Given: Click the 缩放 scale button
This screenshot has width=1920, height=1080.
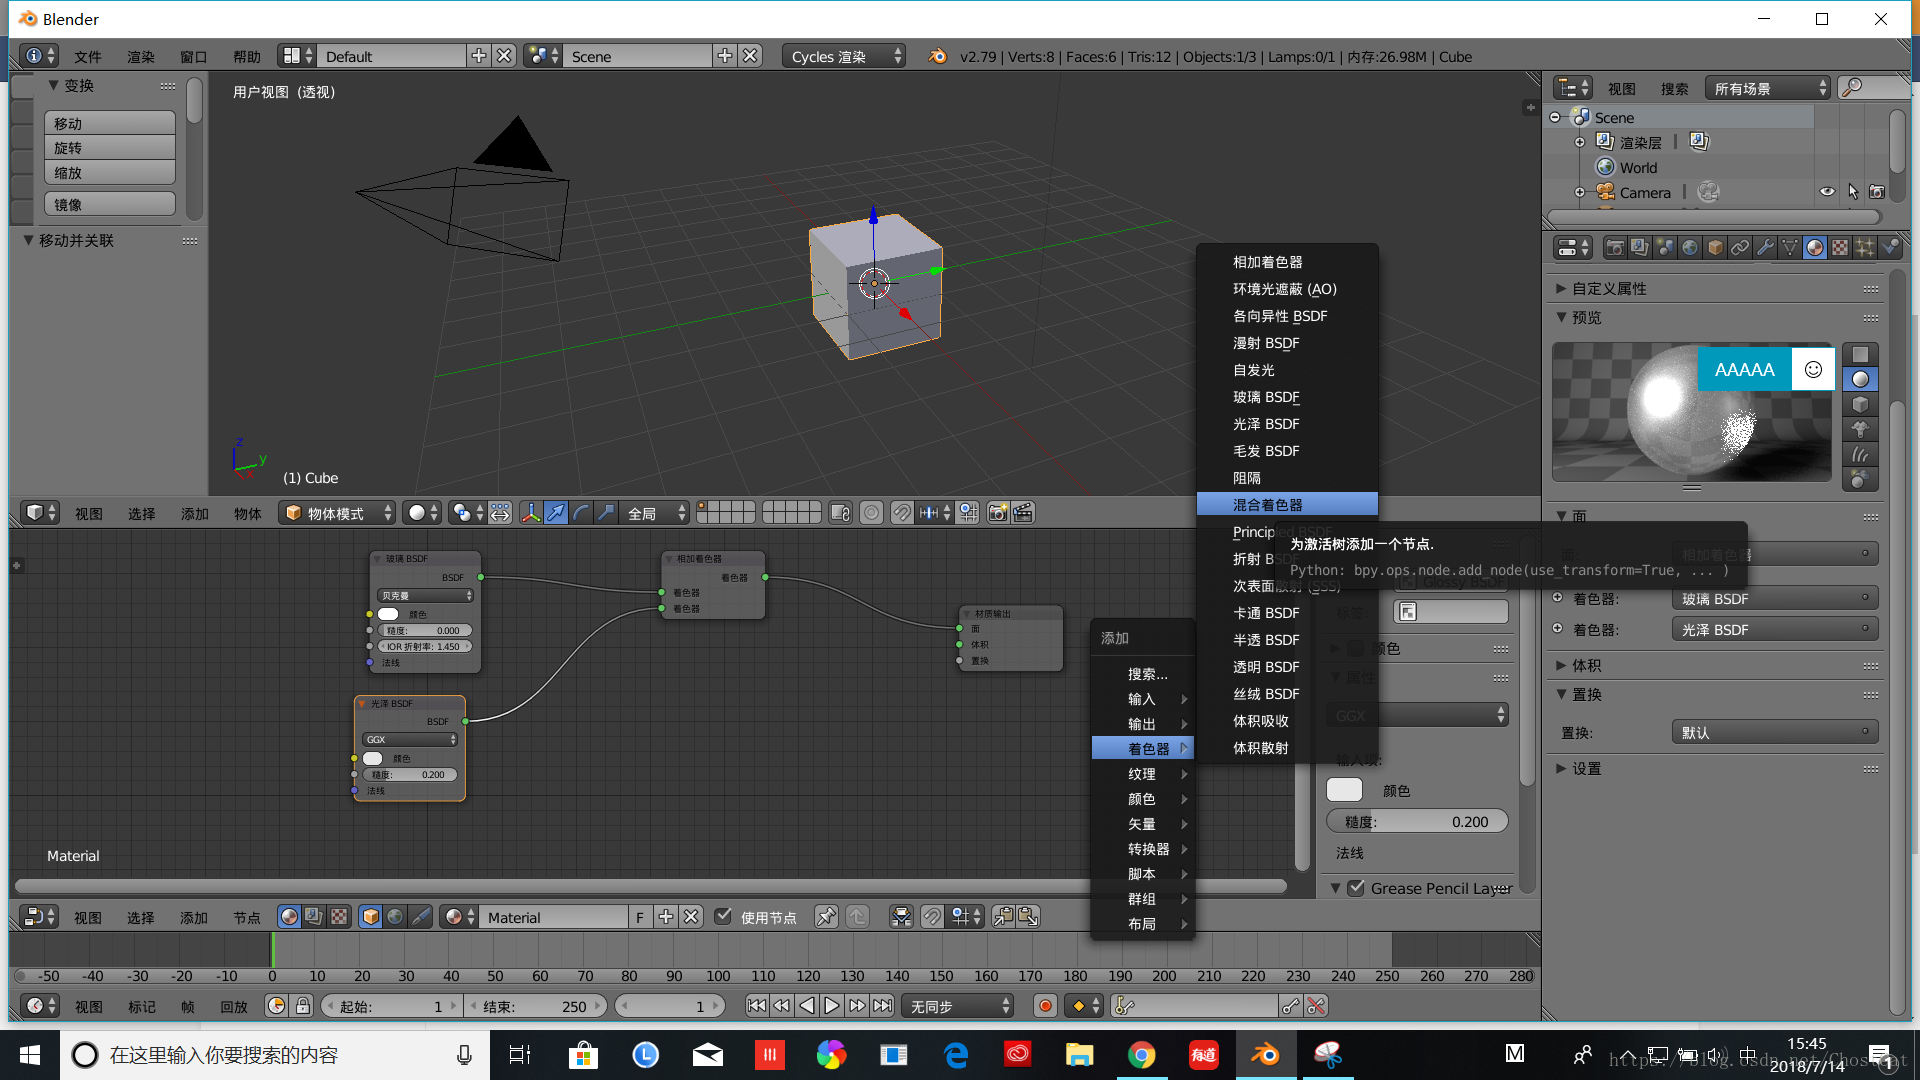Looking at the screenshot, I should [110, 172].
